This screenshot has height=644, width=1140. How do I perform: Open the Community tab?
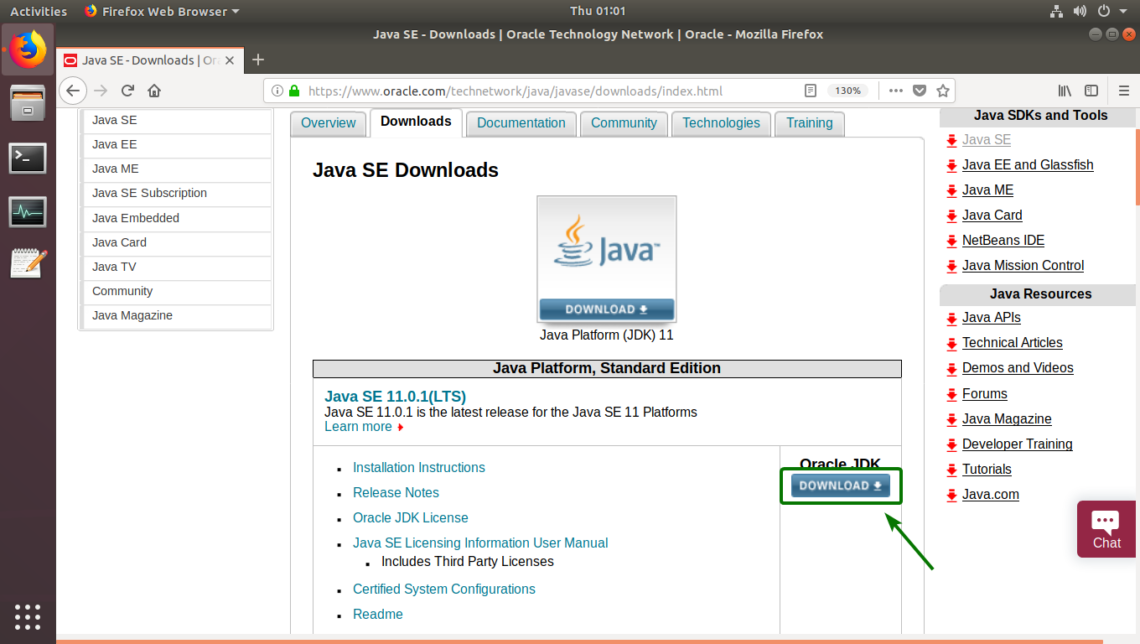click(624, 123)
